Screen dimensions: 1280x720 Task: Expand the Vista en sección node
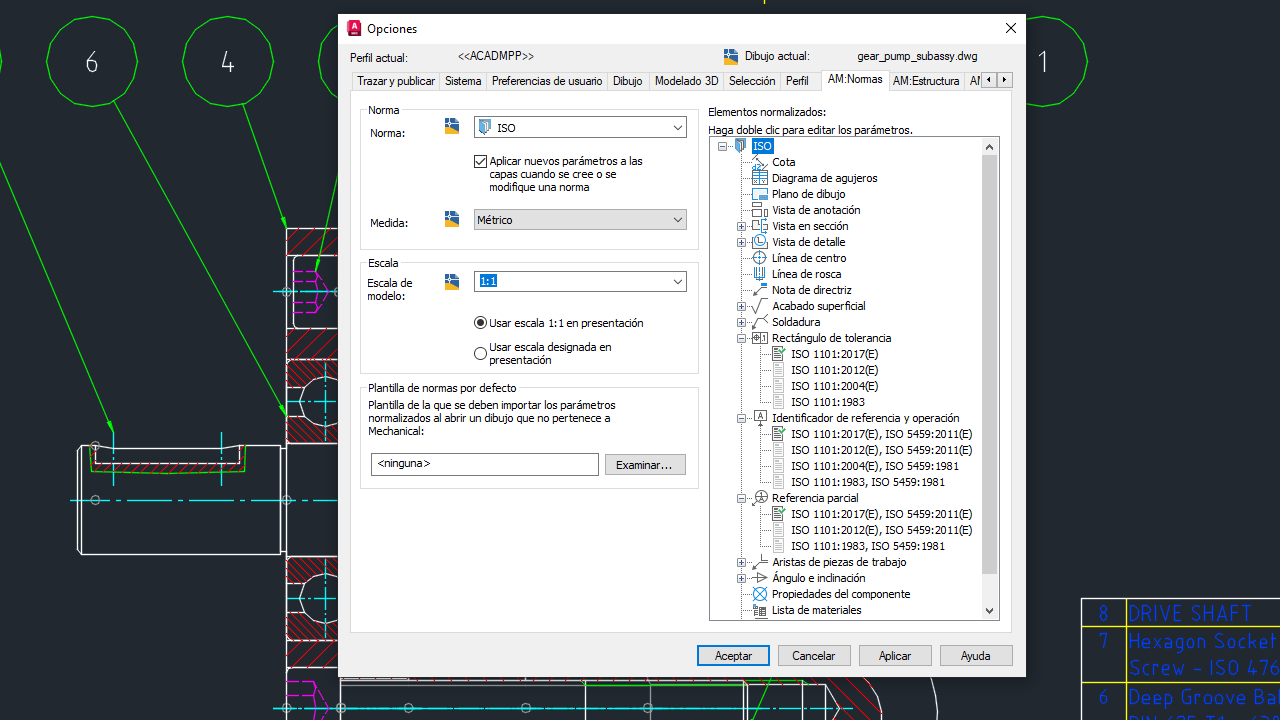click(742, 226)
